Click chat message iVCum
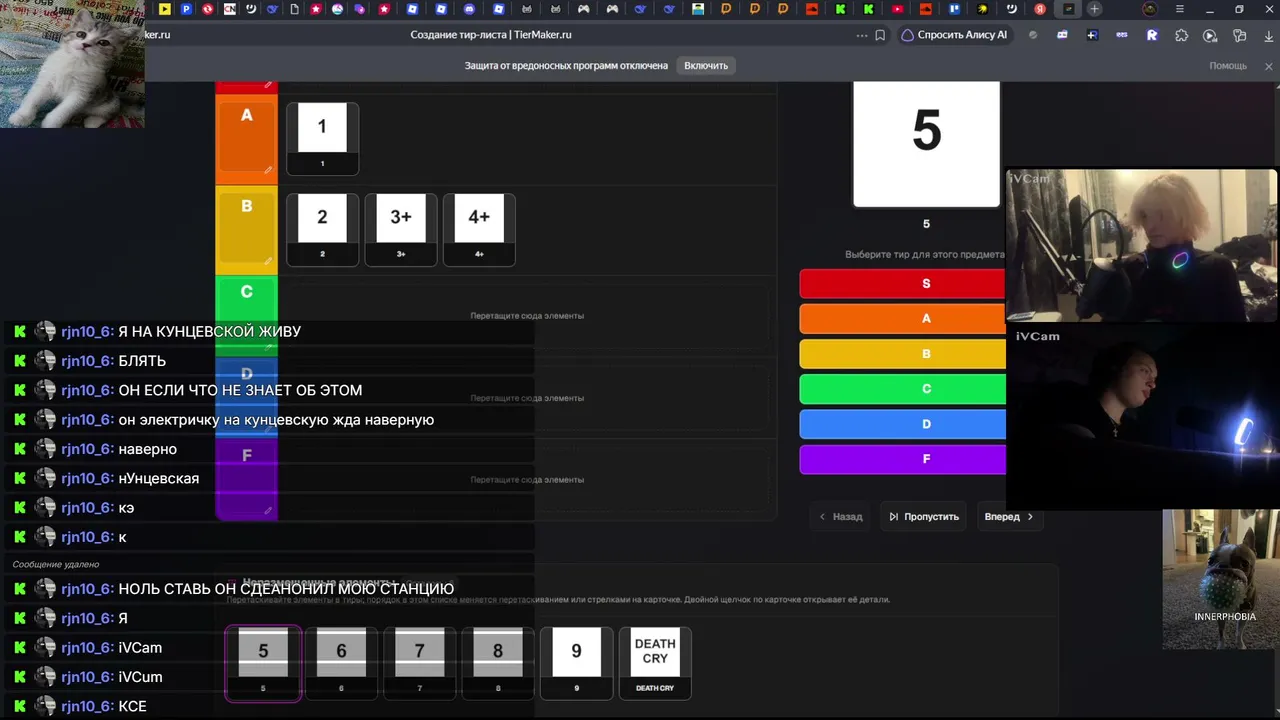 140,677
